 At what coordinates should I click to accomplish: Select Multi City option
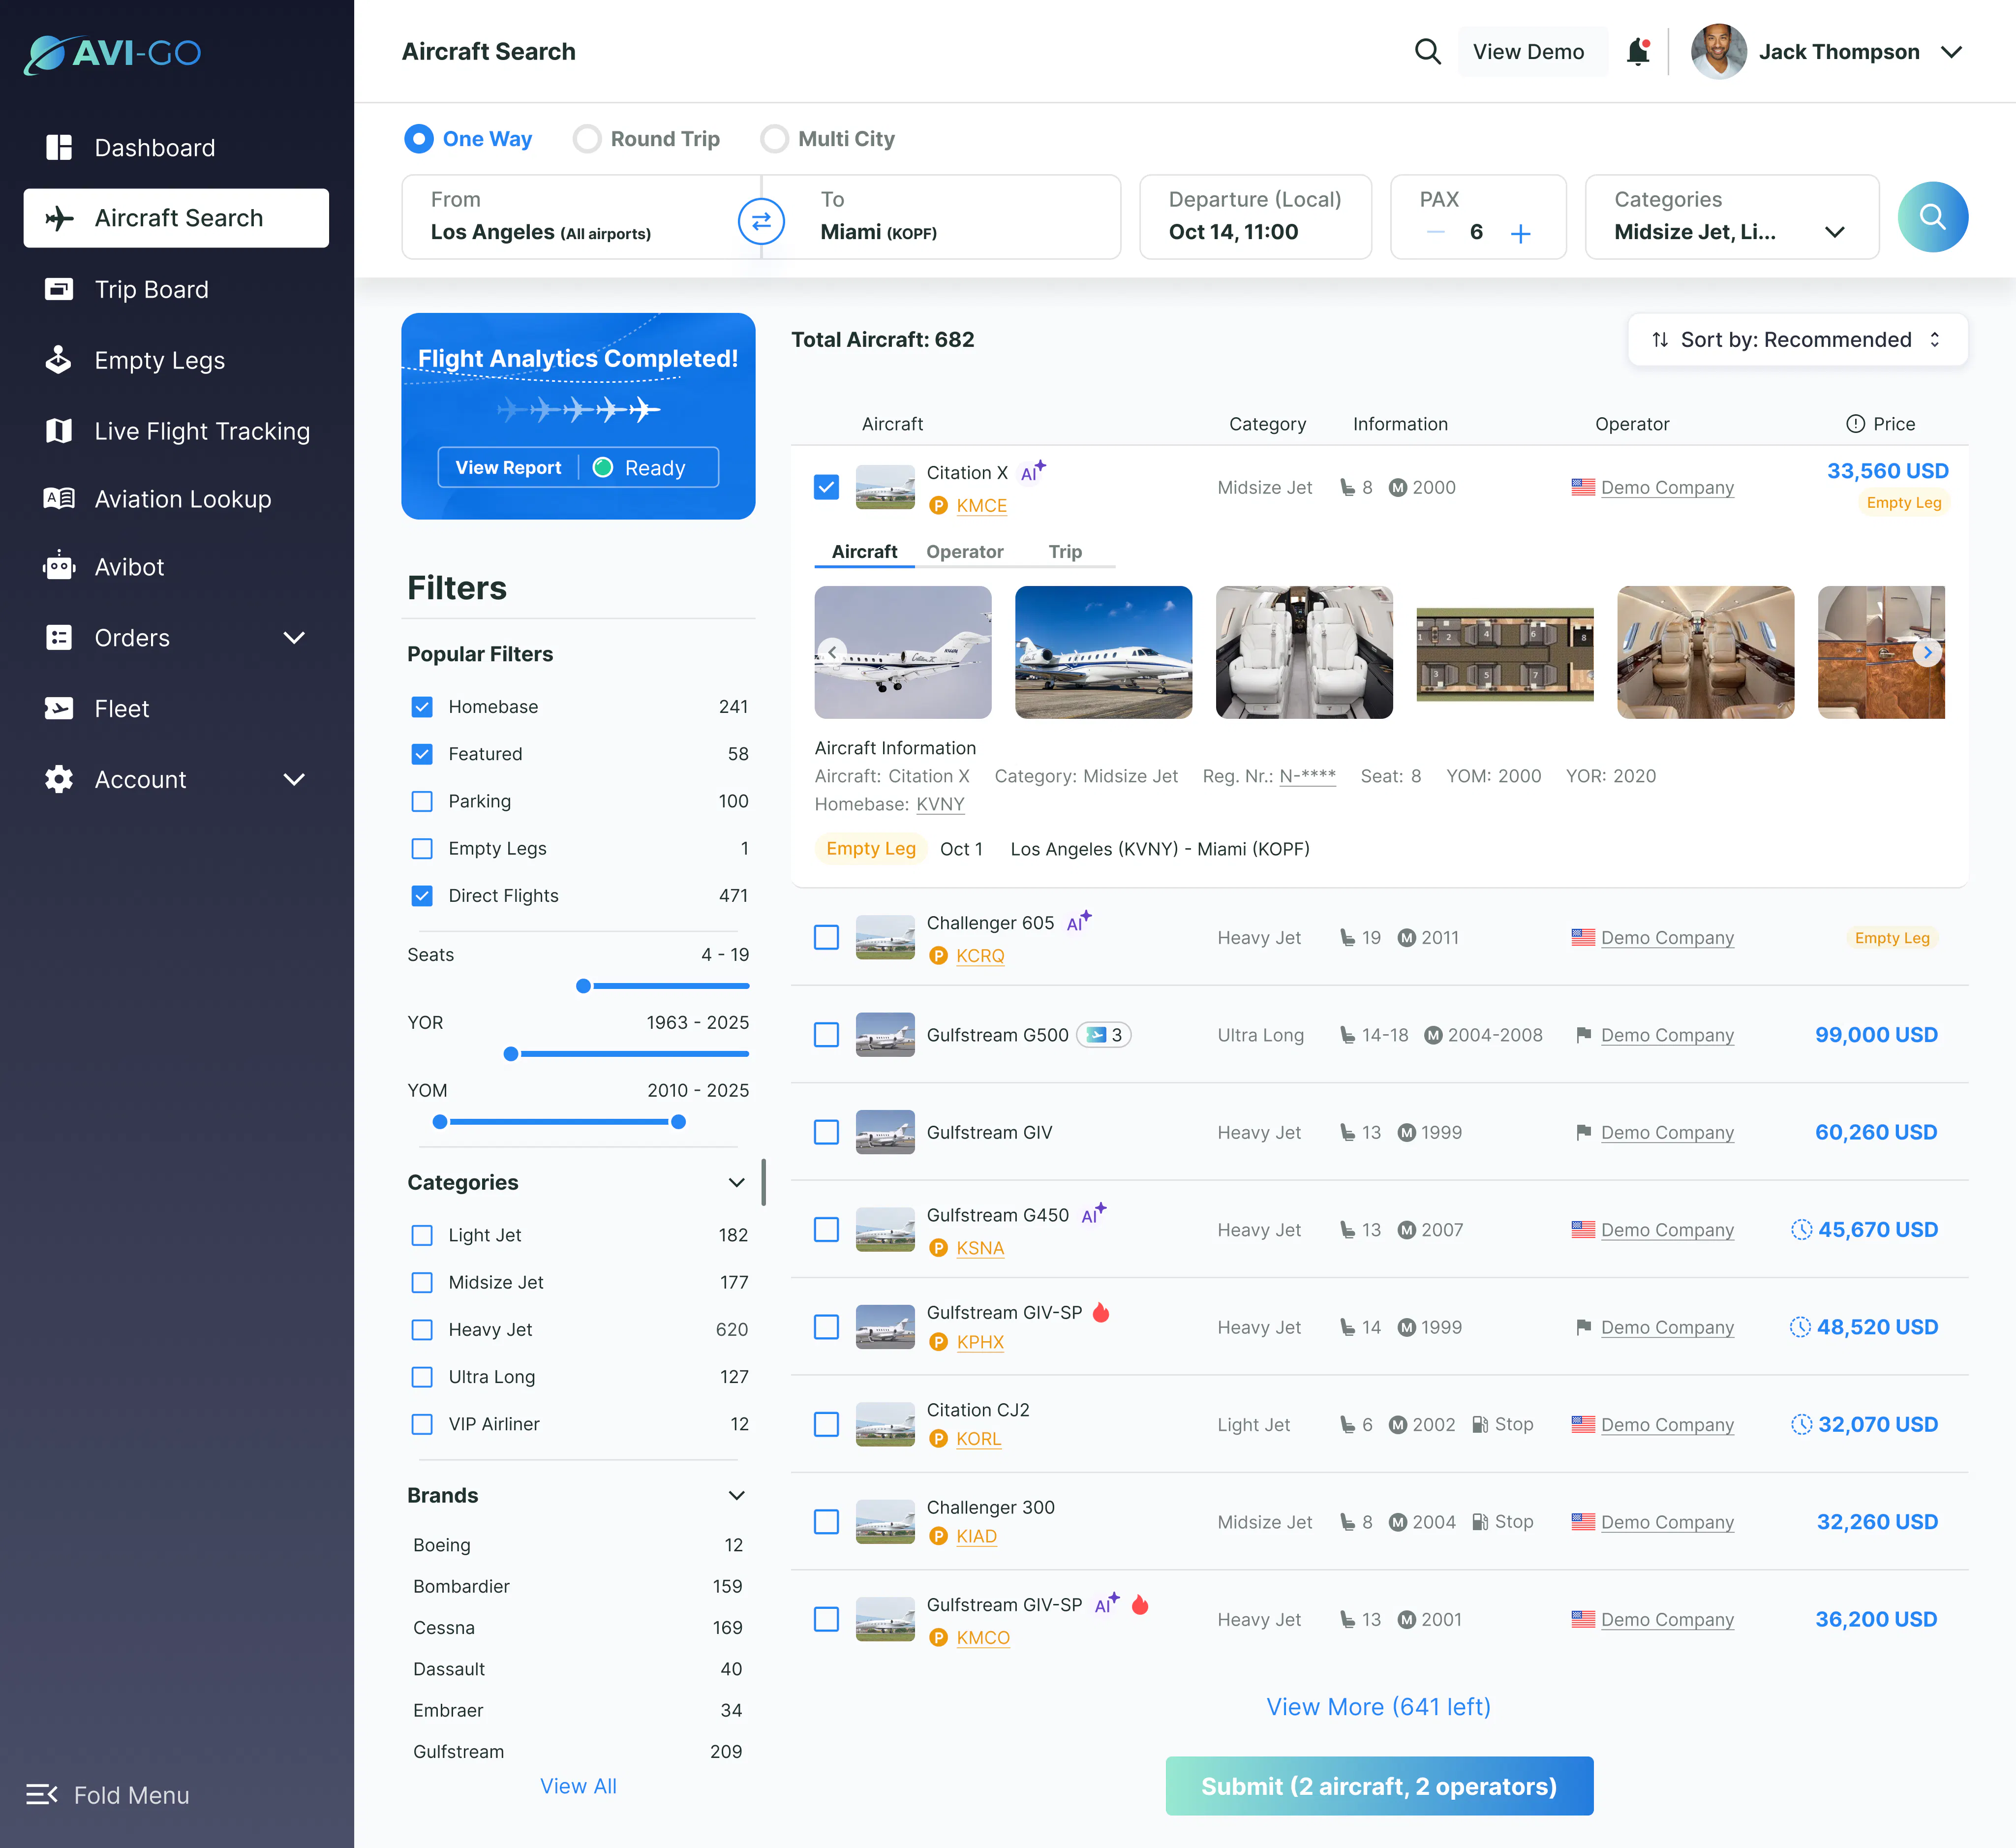pyautogui.click(x=827, y=139)
